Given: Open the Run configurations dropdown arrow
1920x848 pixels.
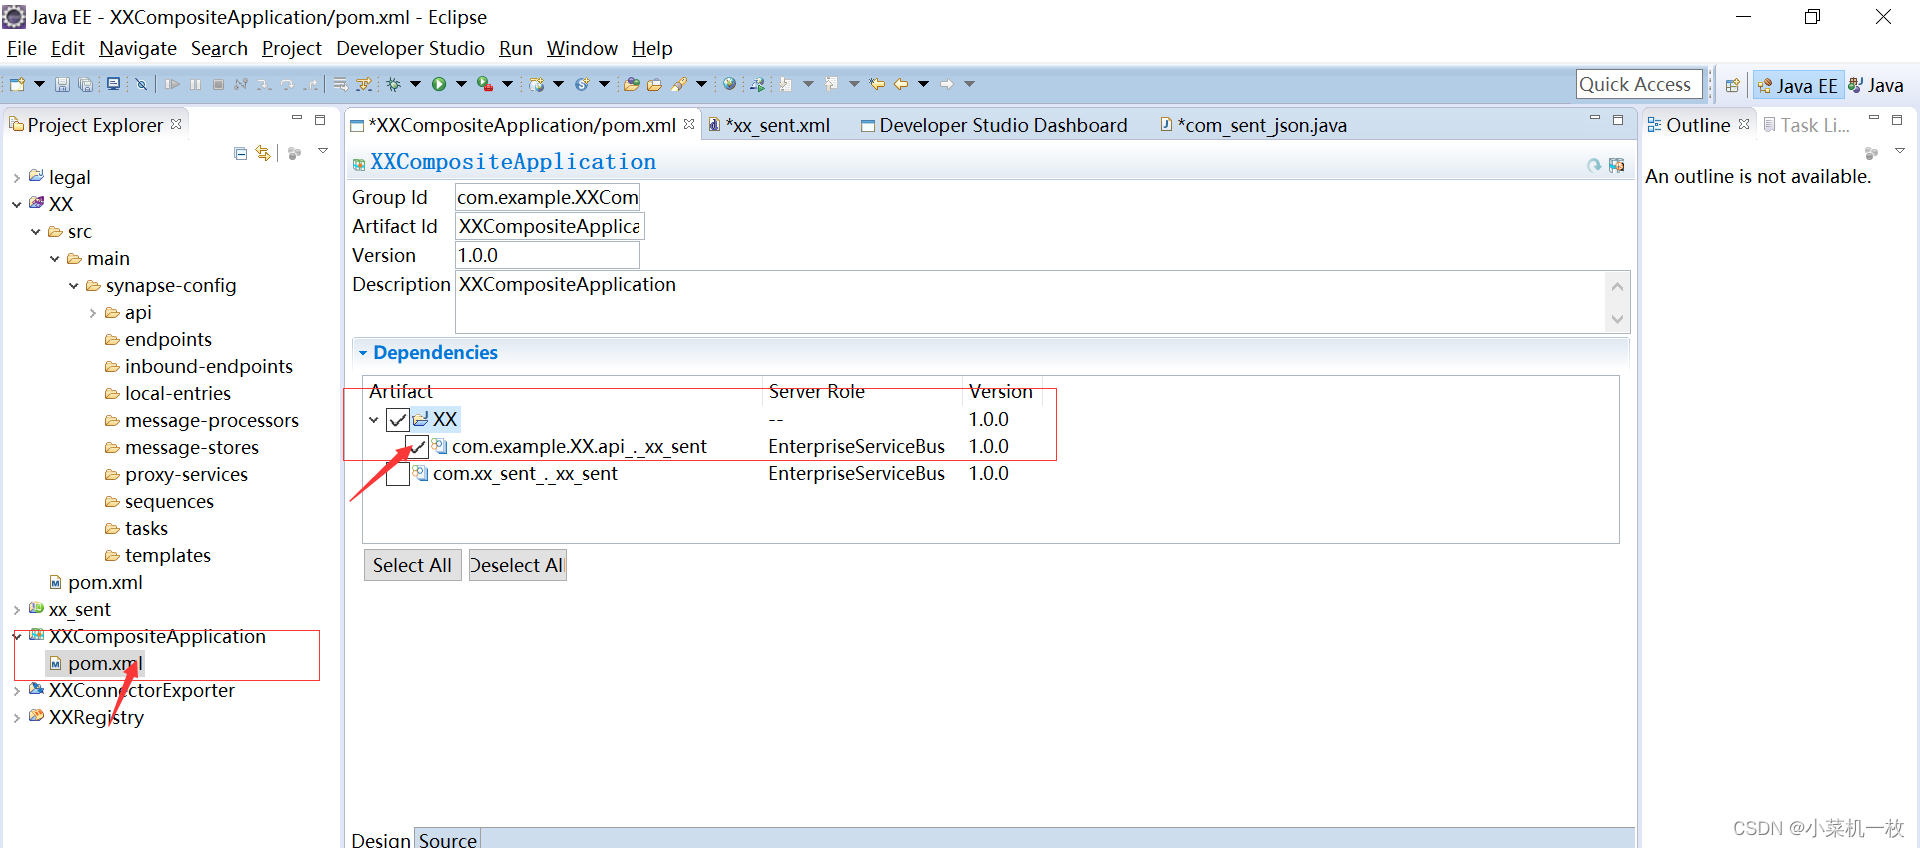Looking at the screenshot, I should pos(461,84).
